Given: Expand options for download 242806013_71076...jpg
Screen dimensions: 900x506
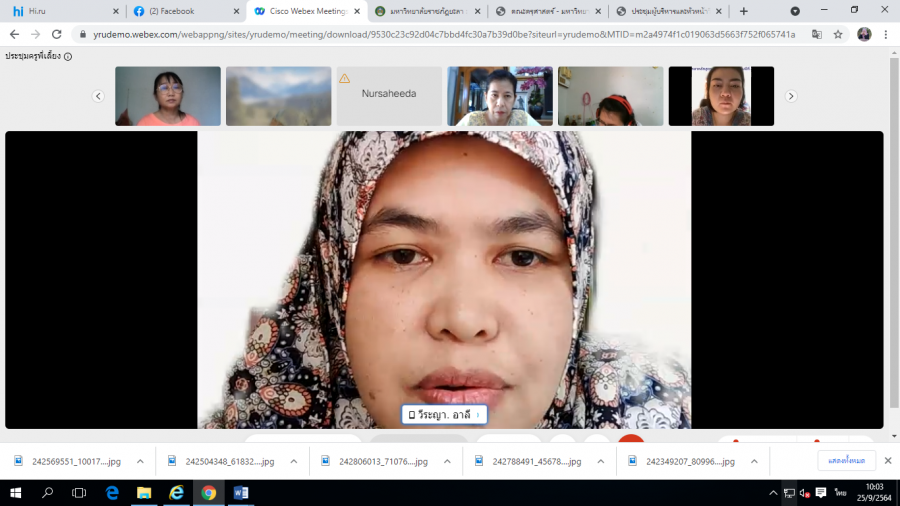Looking at the screenshot, I should pos(447,461).
